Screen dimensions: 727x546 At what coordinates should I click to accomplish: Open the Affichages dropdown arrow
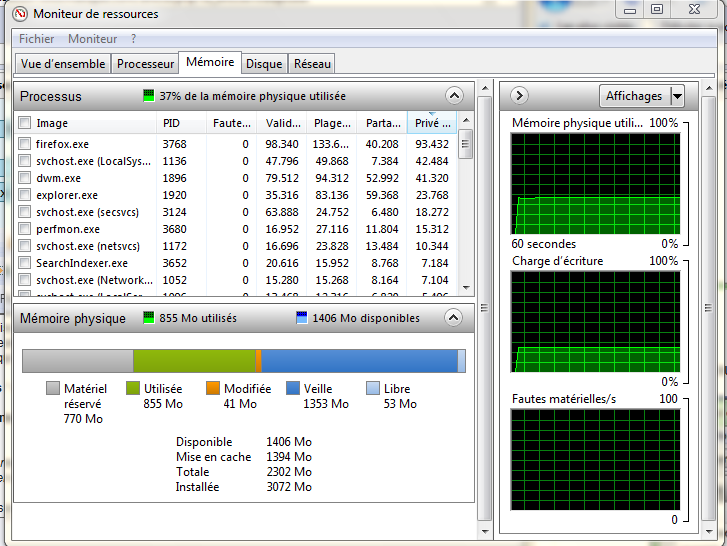tap(677, 96)
